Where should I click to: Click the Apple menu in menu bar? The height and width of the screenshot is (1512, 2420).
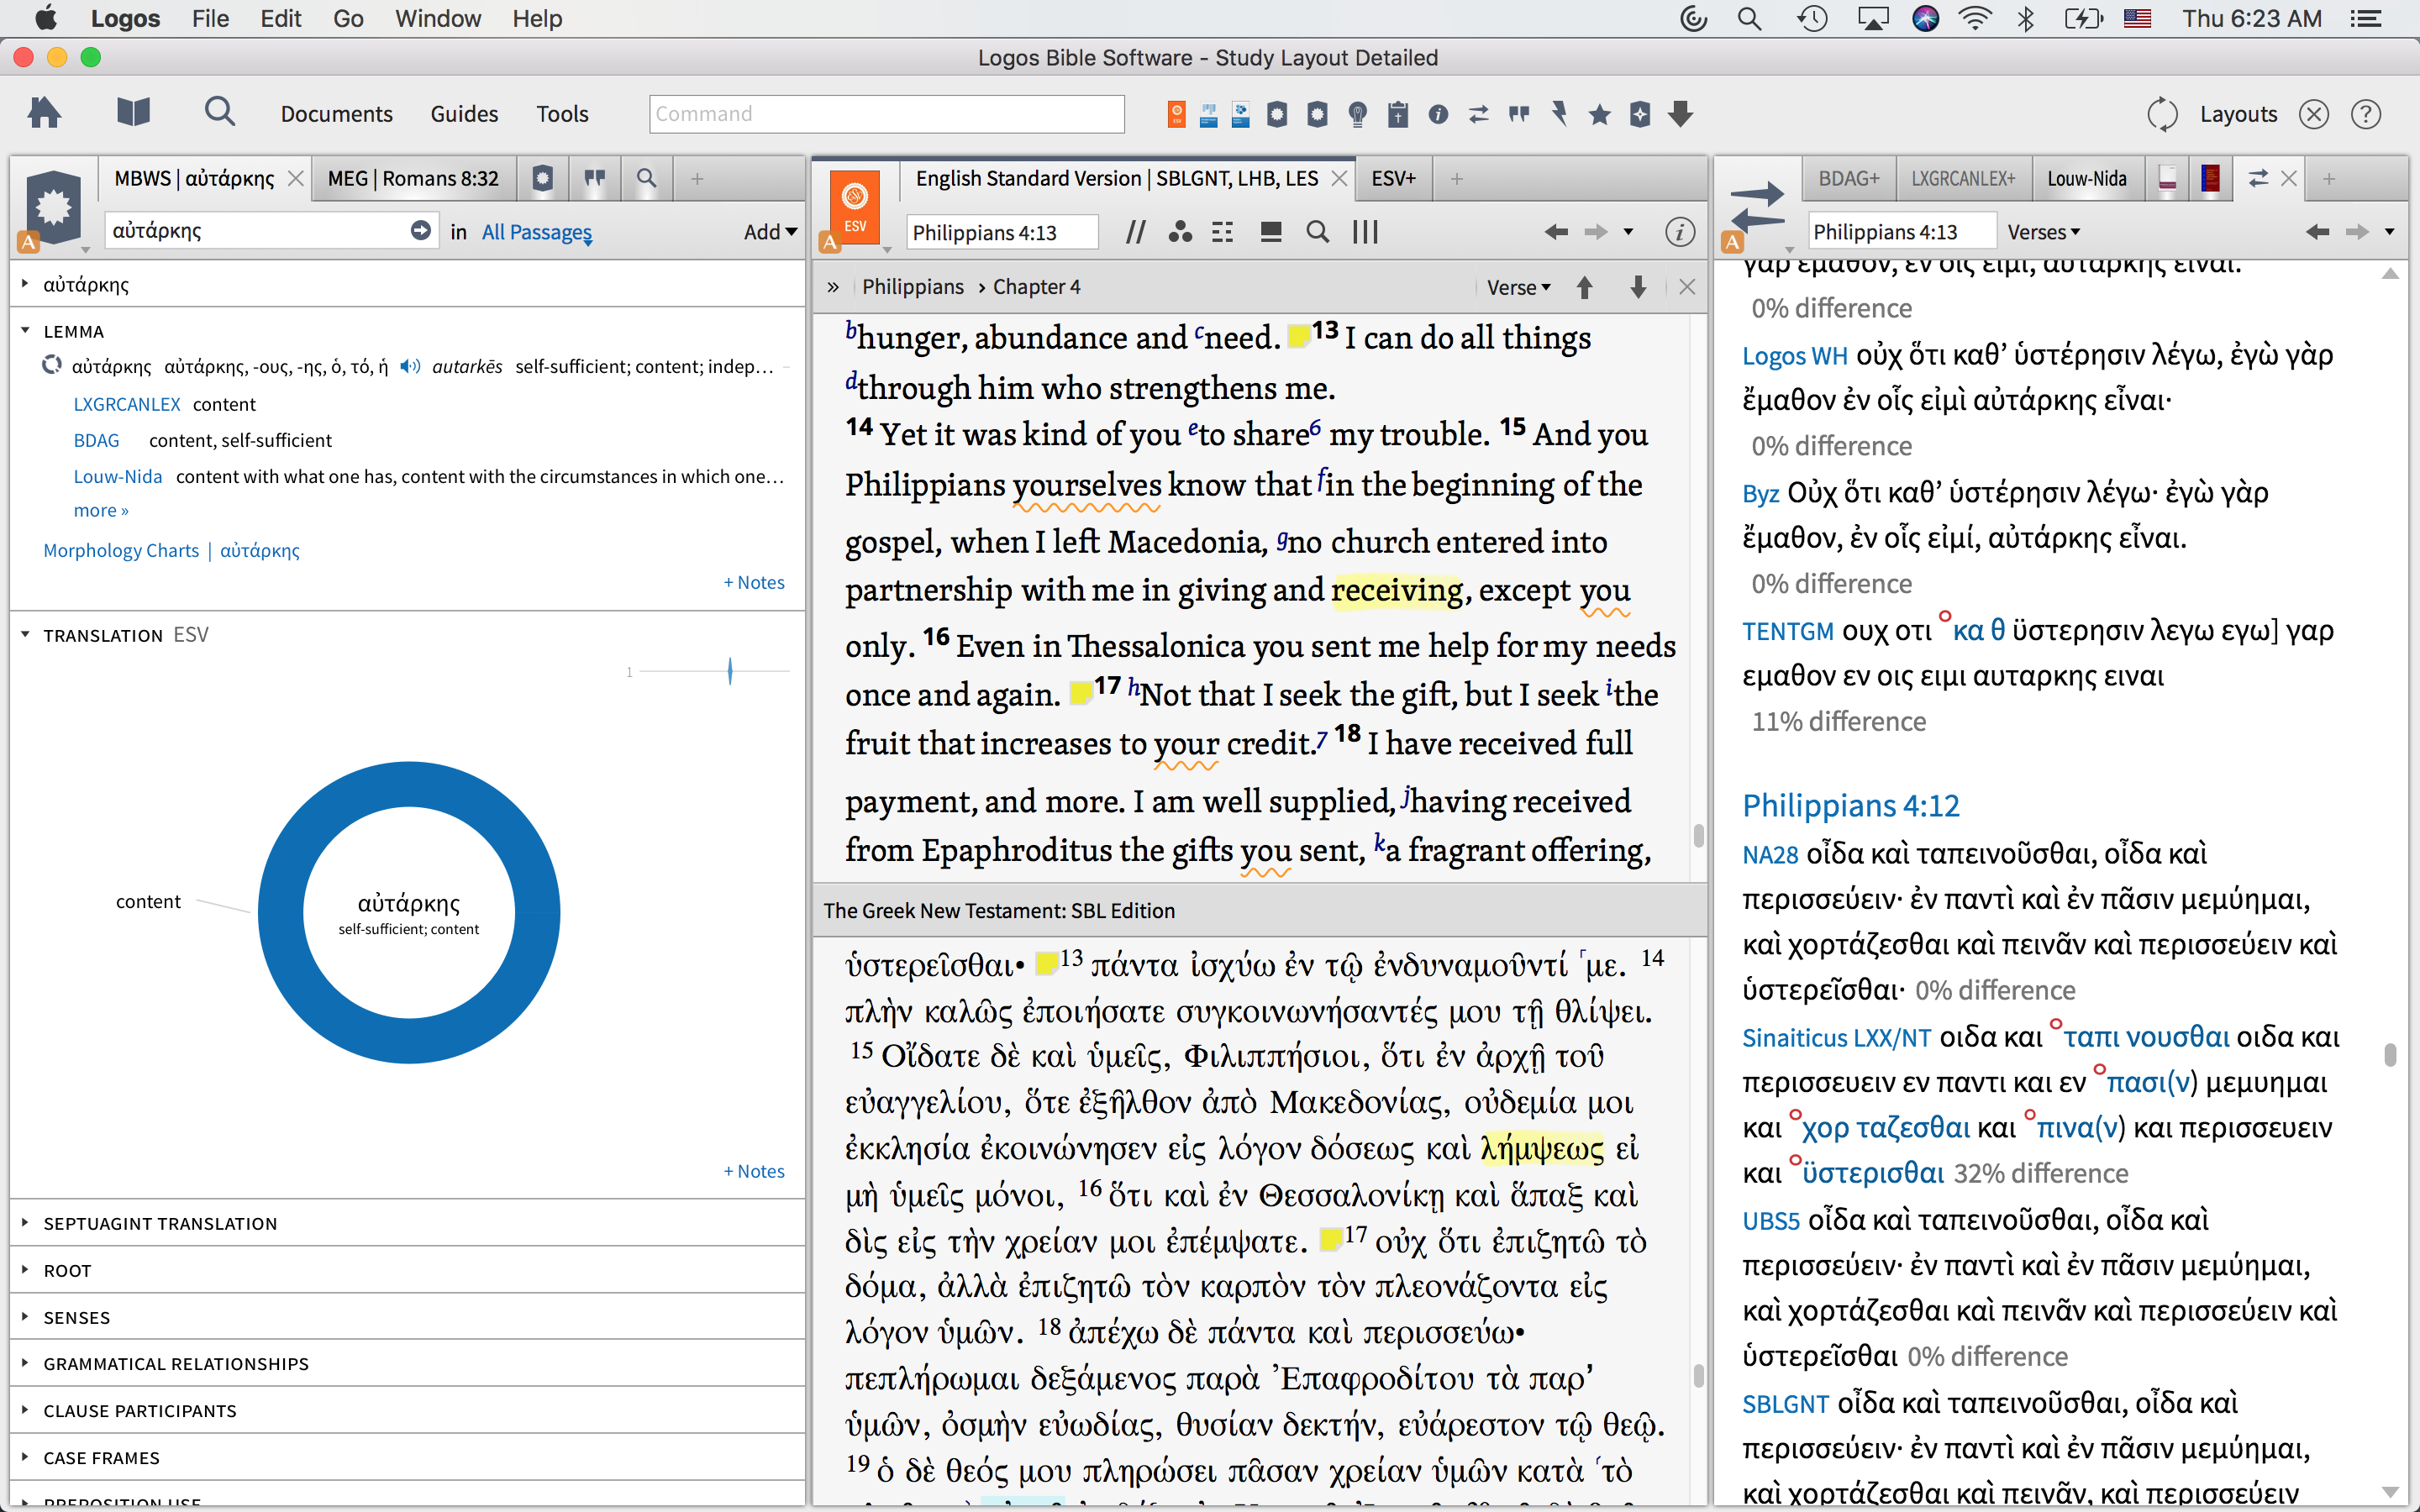click(45, 18)
